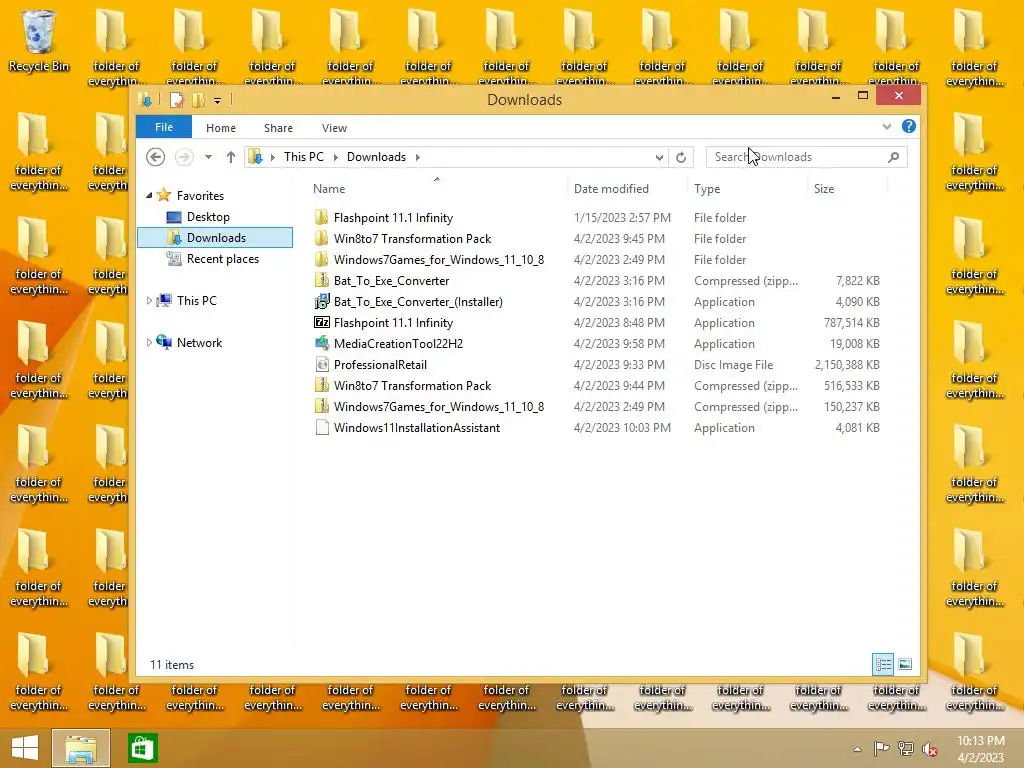Click MediaCreationTool22H2 icon
The height and width of the screenshot is (768, 1024).
tap(321, 344)
